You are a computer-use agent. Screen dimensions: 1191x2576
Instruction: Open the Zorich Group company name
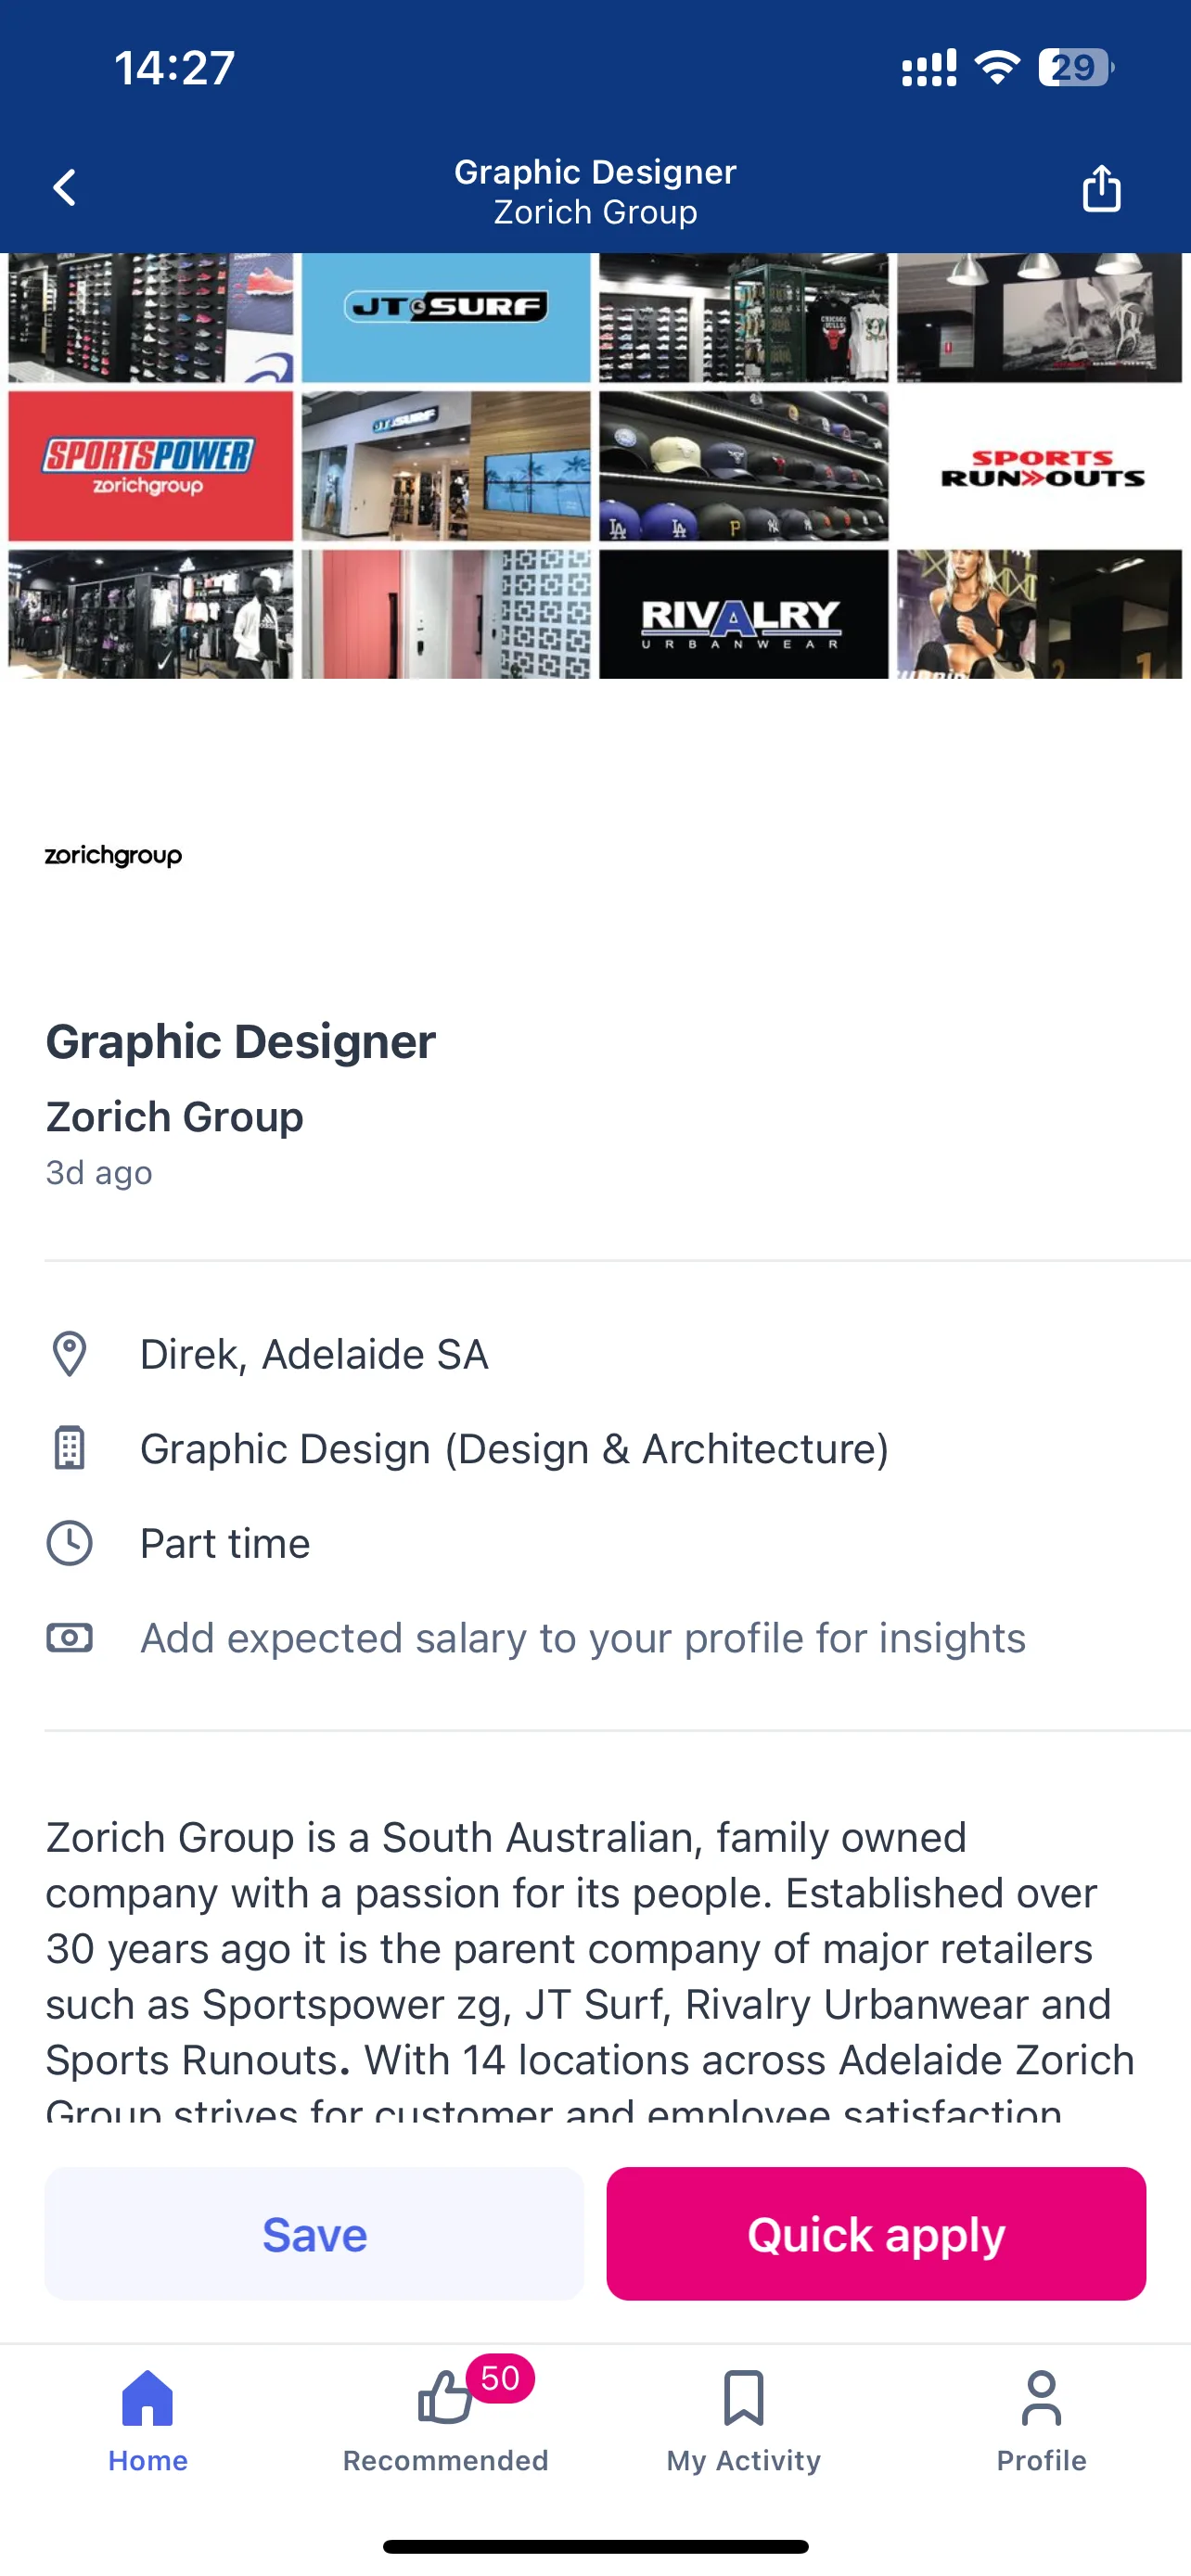click(174, 1117)
